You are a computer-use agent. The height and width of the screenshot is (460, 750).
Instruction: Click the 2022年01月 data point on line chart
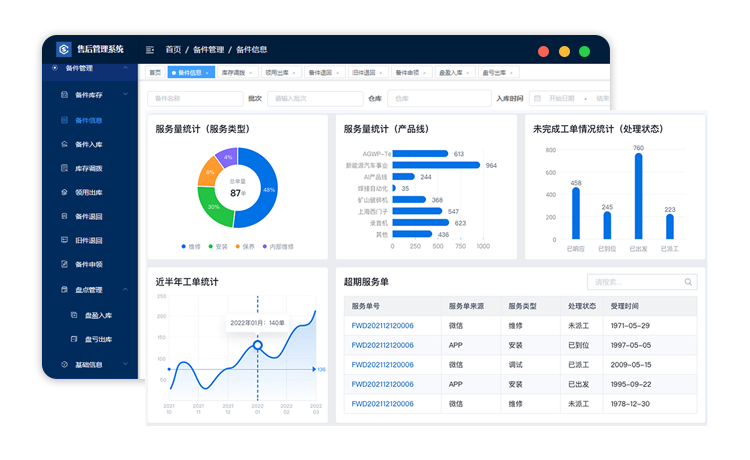(258, 345)
